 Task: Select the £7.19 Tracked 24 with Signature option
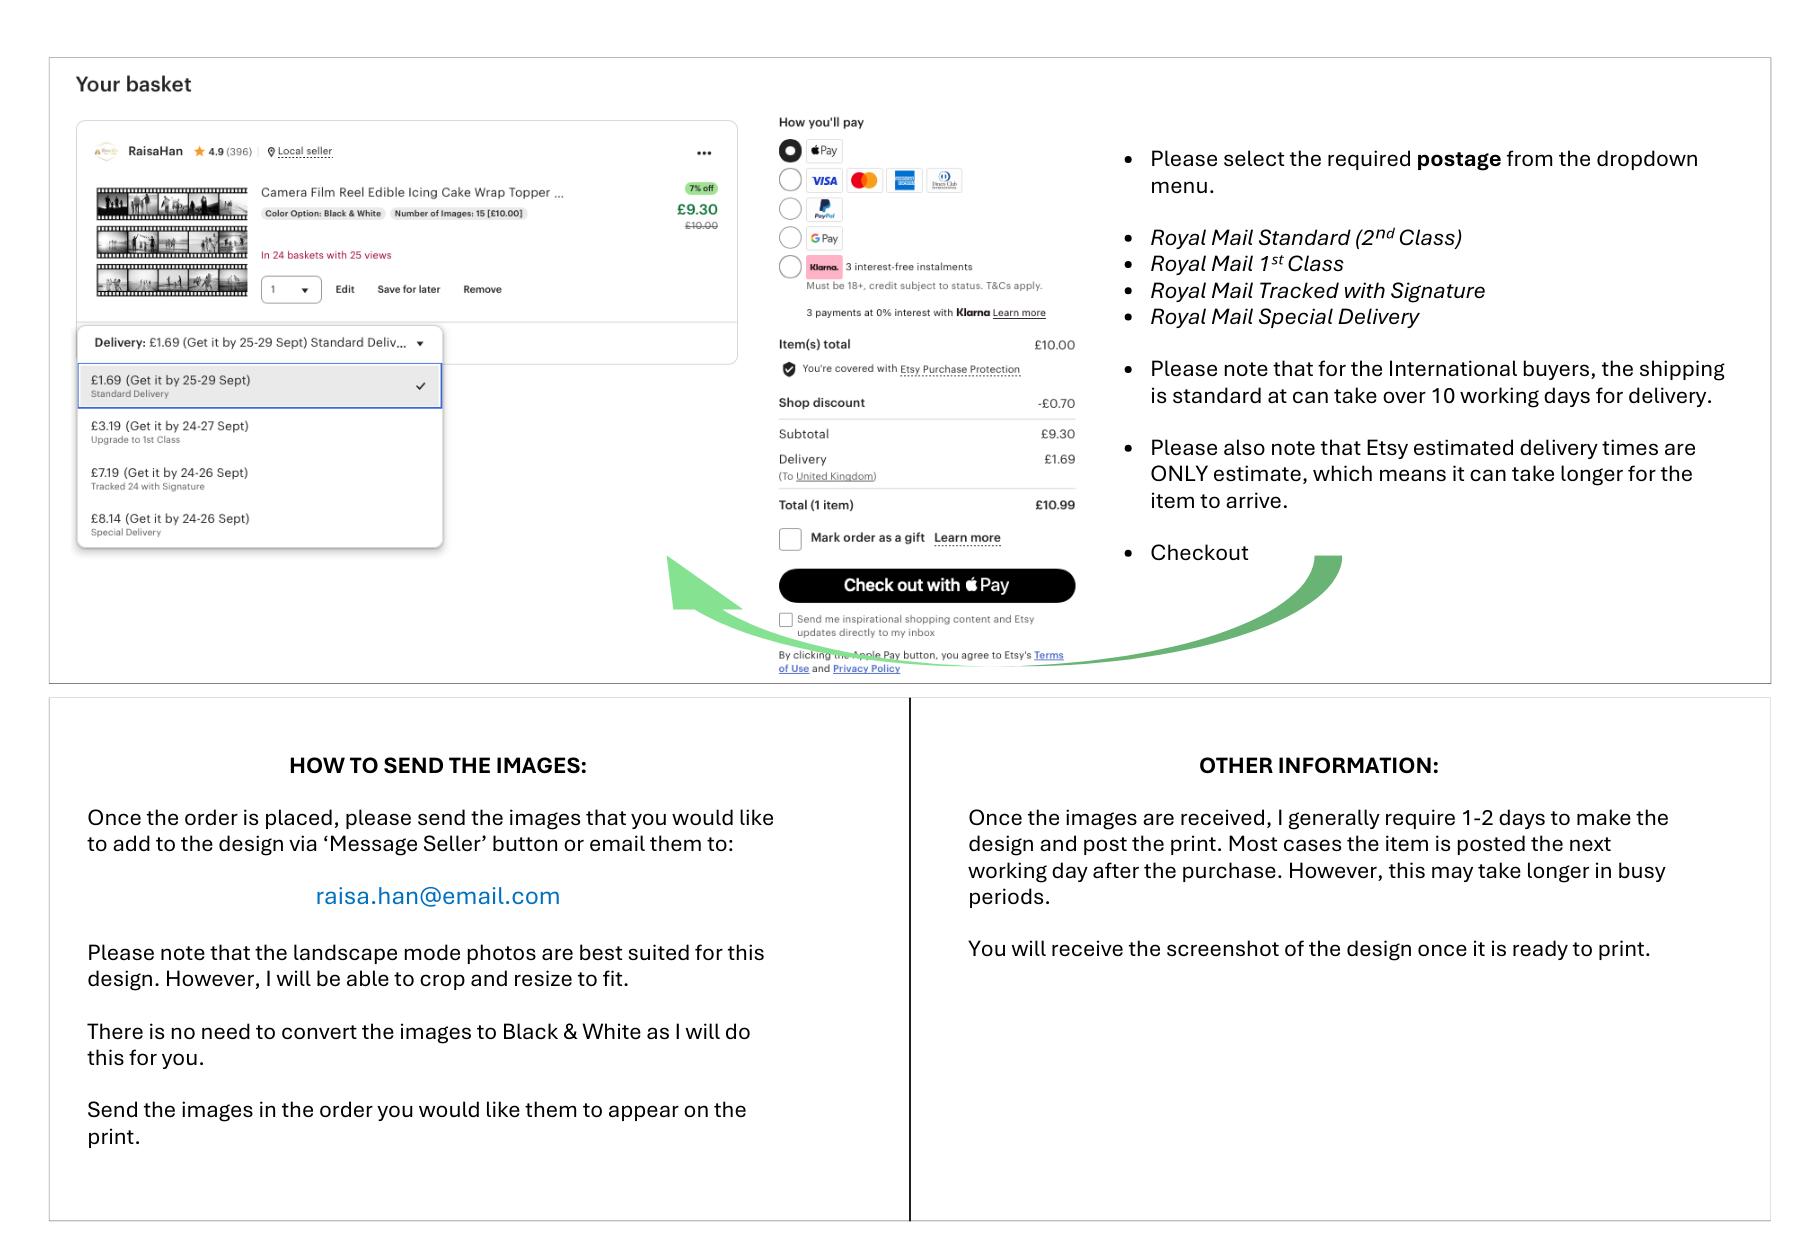point(260,479)
